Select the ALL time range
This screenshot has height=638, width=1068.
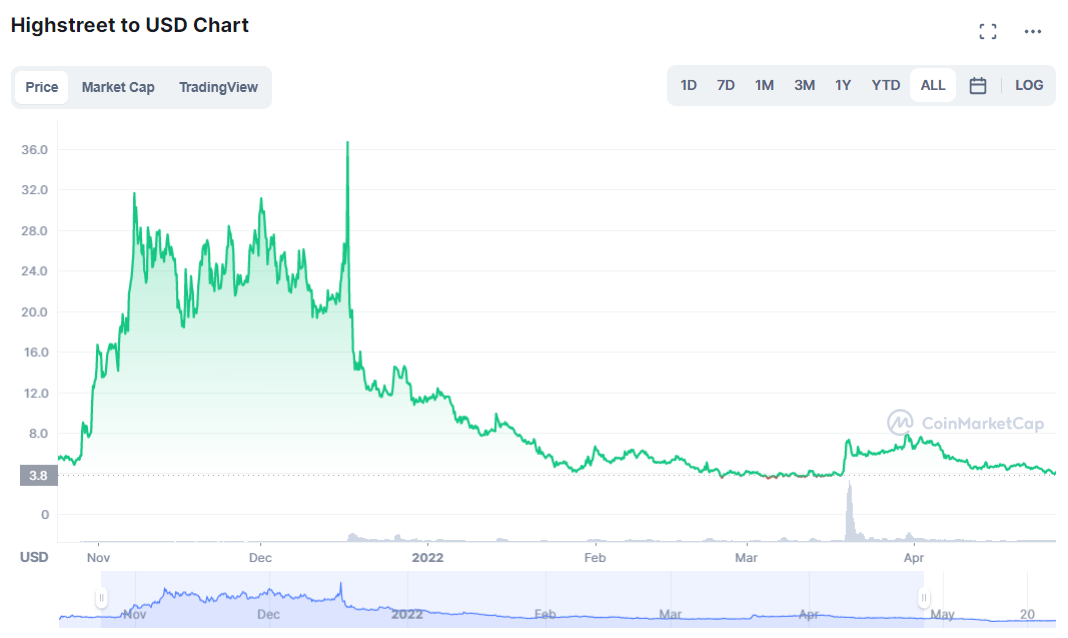pyautogui.click(x=932, y=85)
